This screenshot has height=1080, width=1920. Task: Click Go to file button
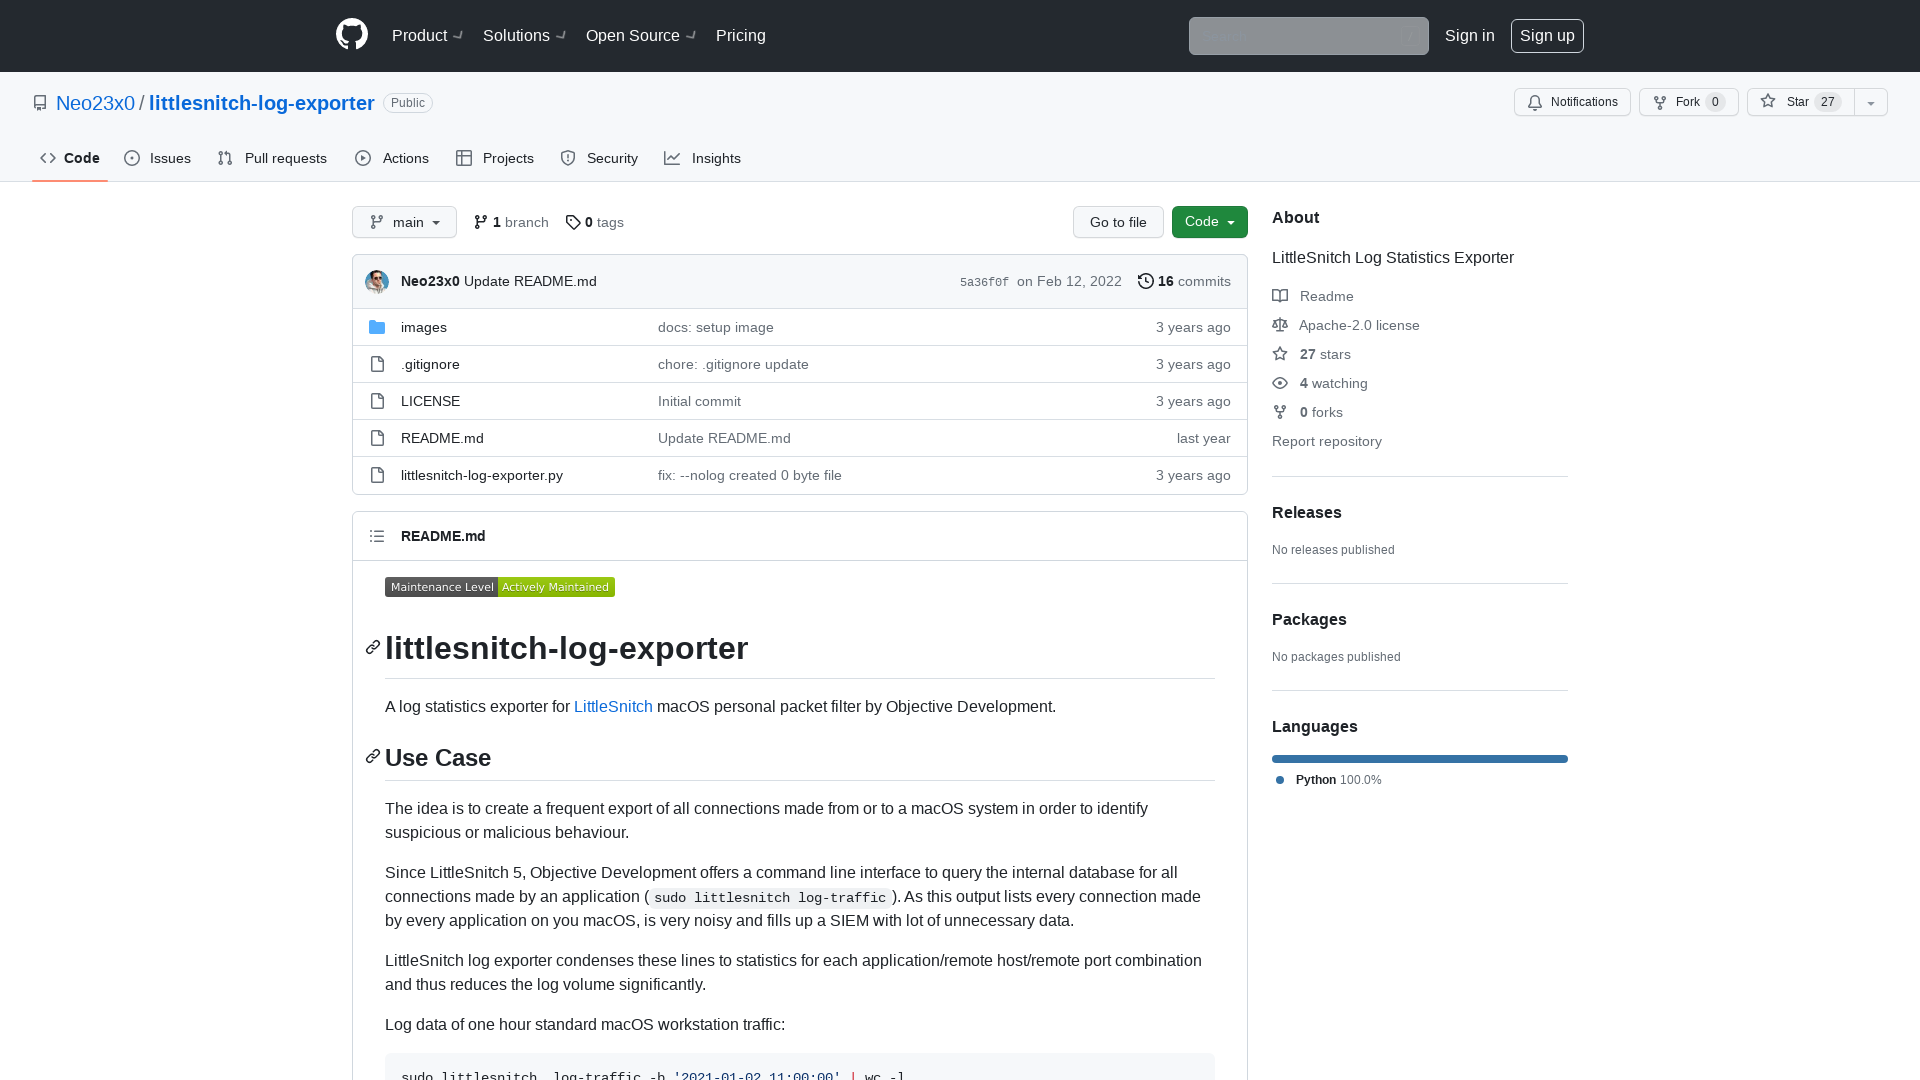1118,222
